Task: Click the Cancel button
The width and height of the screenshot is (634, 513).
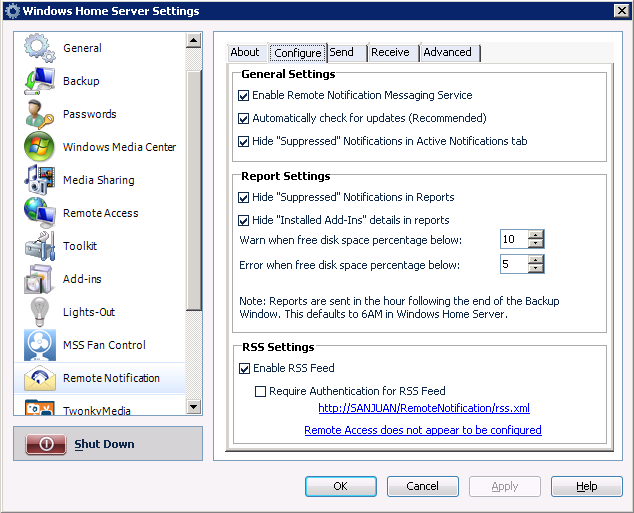Action: 423,486
